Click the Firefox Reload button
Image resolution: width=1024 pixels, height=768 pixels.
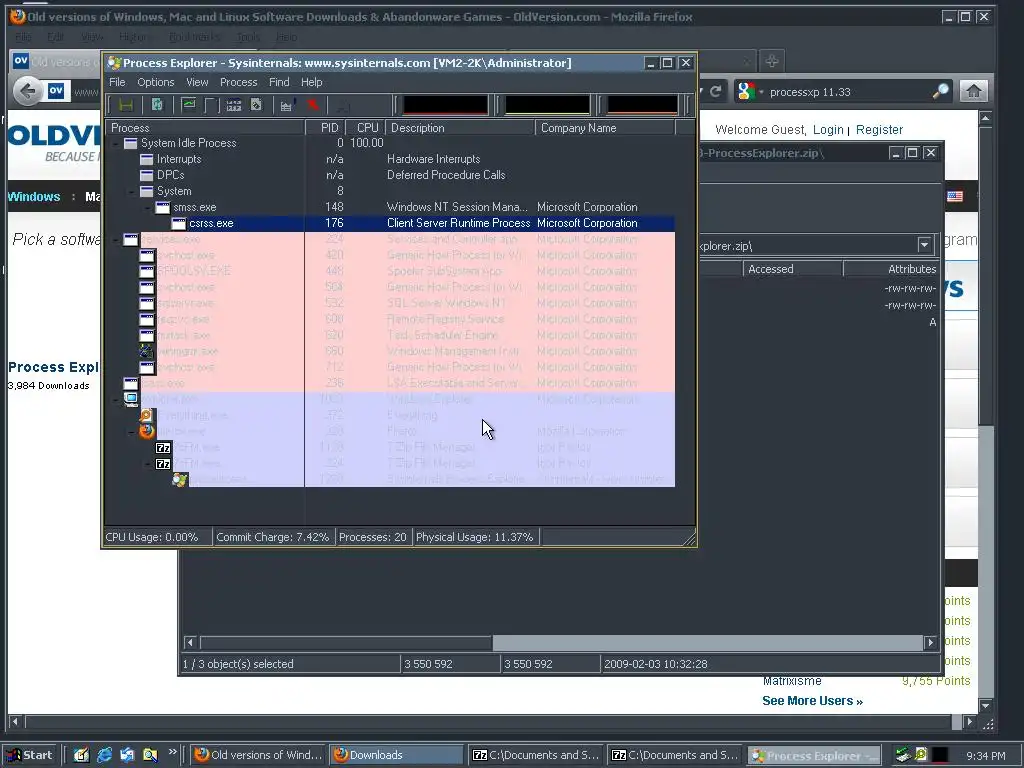pyautogui.click(x=716, y=91)
